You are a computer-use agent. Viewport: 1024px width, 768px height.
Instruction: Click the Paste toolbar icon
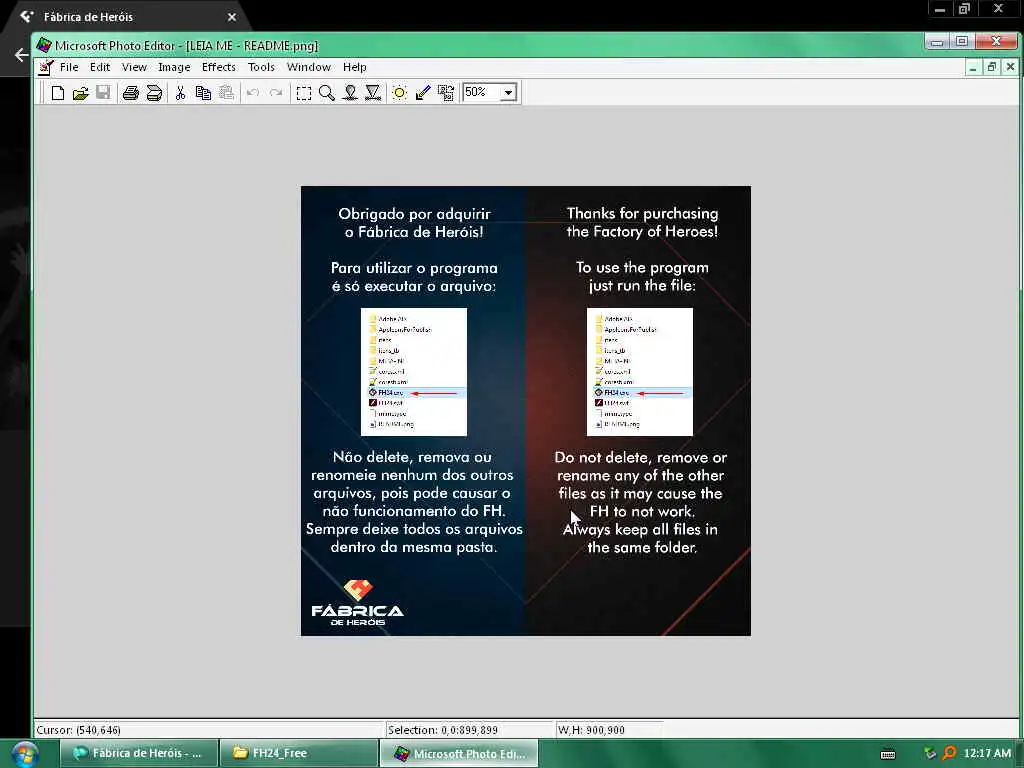pos(226,93)
